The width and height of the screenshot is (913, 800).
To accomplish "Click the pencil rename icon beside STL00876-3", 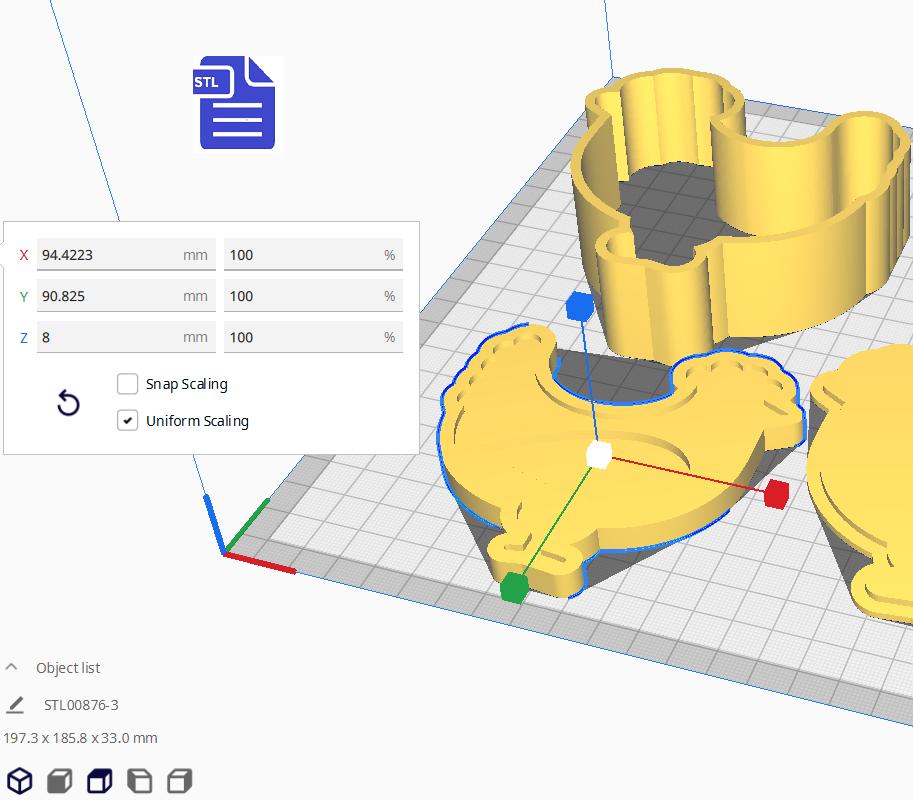I will pos(15,705).
